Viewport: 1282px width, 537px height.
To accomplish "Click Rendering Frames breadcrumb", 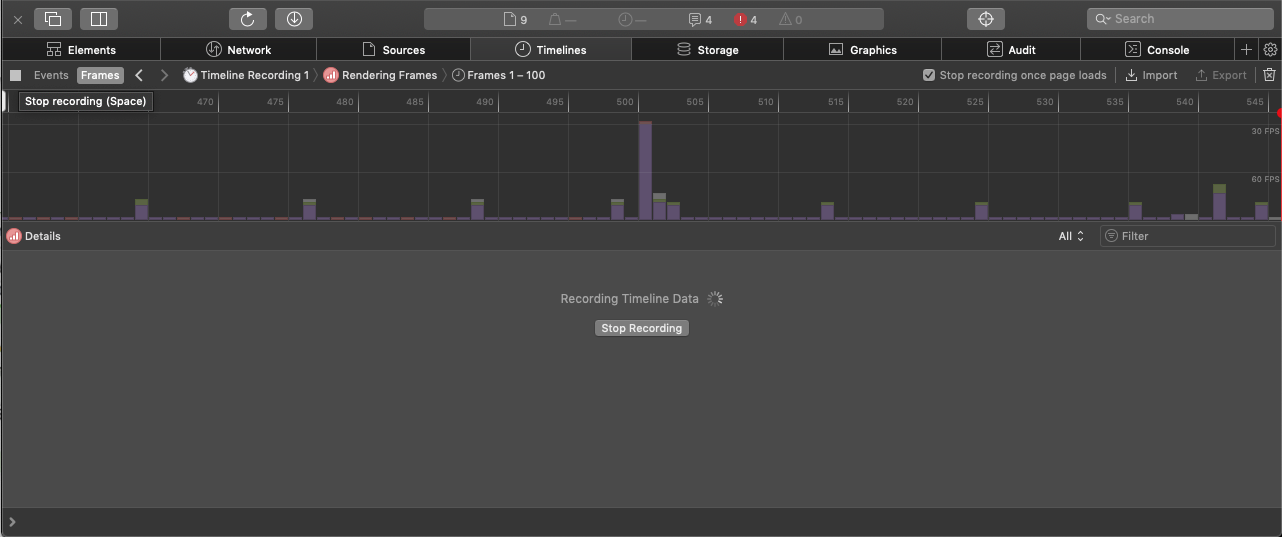I will coord(380,75).
